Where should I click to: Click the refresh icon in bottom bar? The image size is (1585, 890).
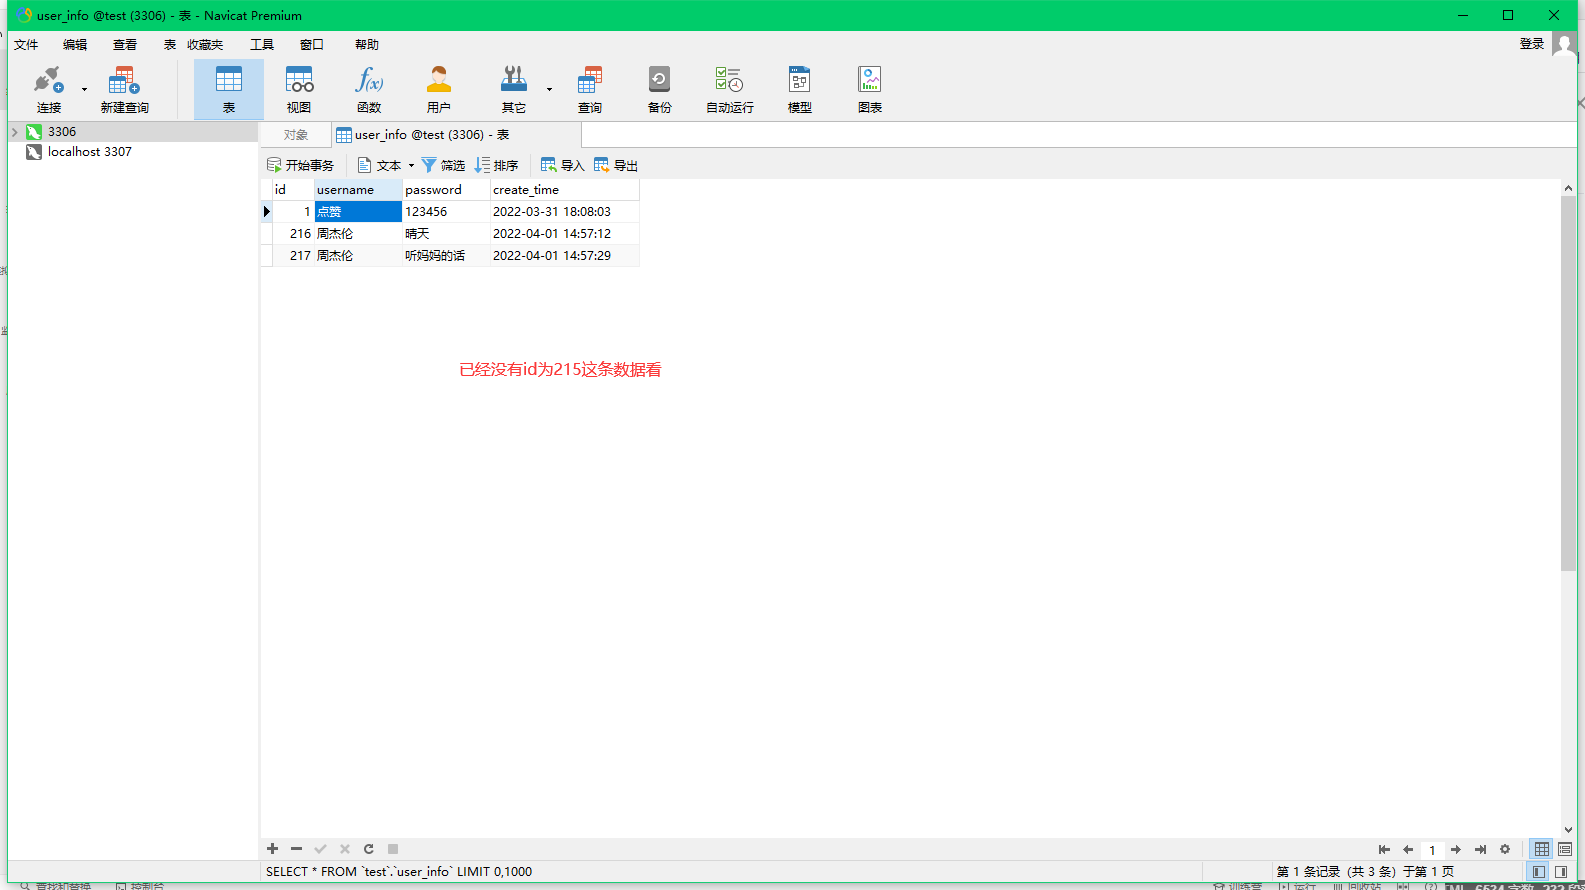pyautogui.click(x=368, y=849)
